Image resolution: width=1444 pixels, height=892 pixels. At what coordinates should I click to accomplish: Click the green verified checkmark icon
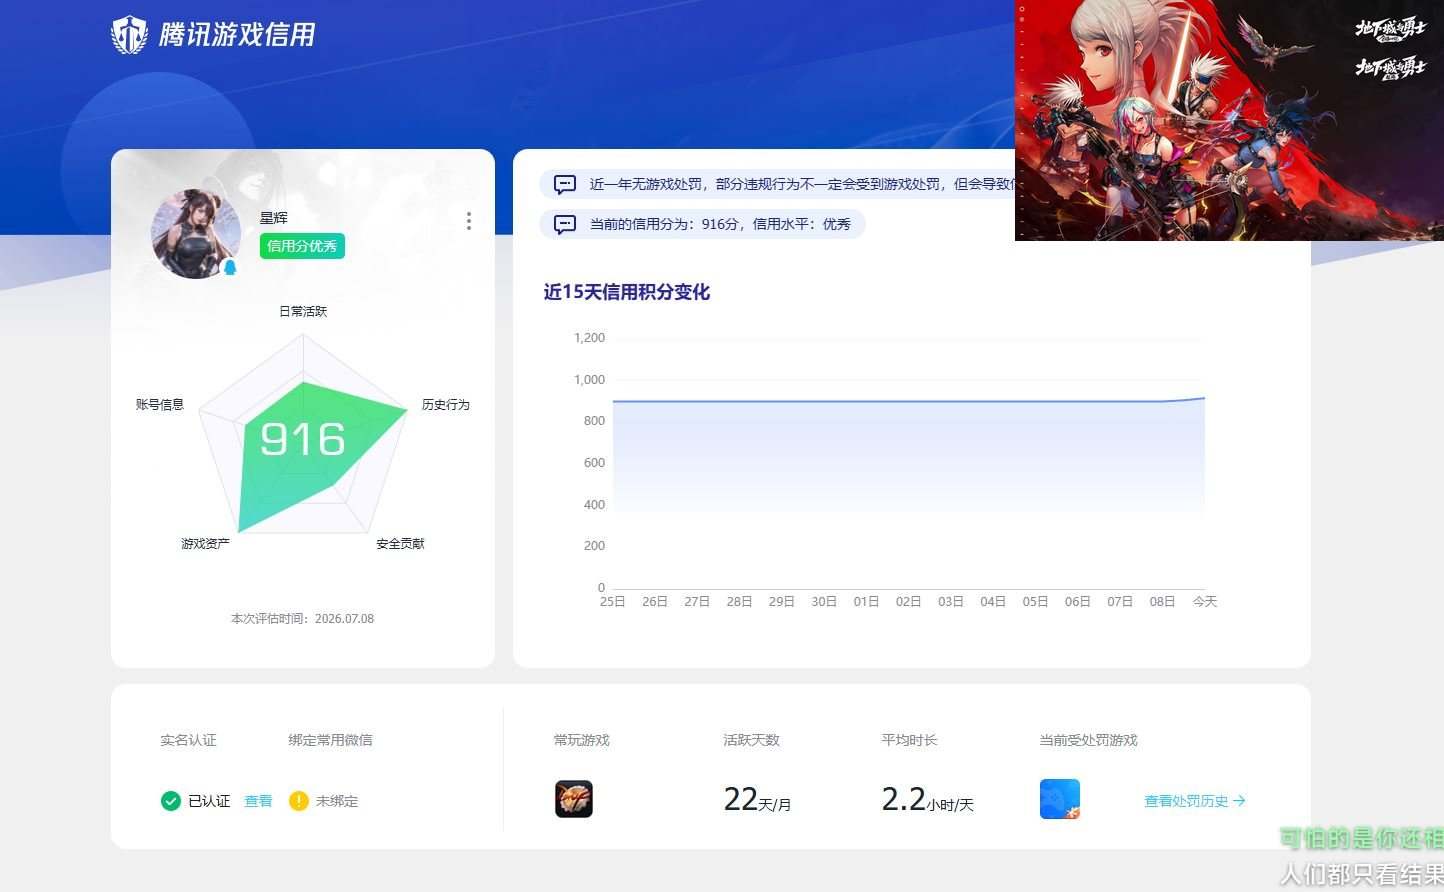click(x=171, y=801)
